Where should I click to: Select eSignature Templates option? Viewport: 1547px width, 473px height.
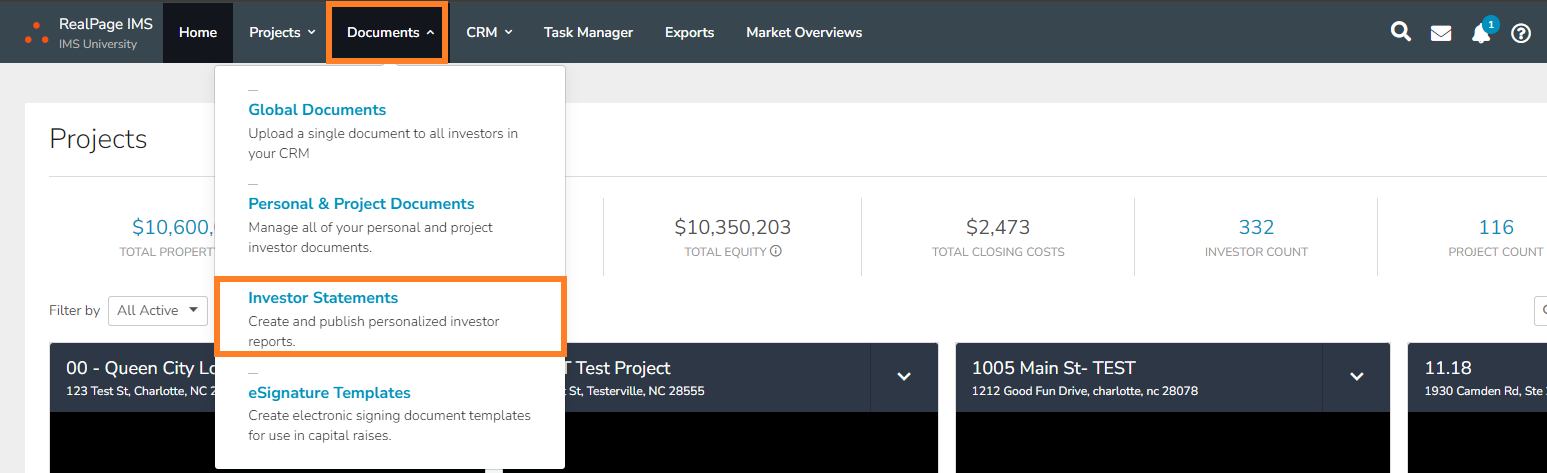[329, 393]
